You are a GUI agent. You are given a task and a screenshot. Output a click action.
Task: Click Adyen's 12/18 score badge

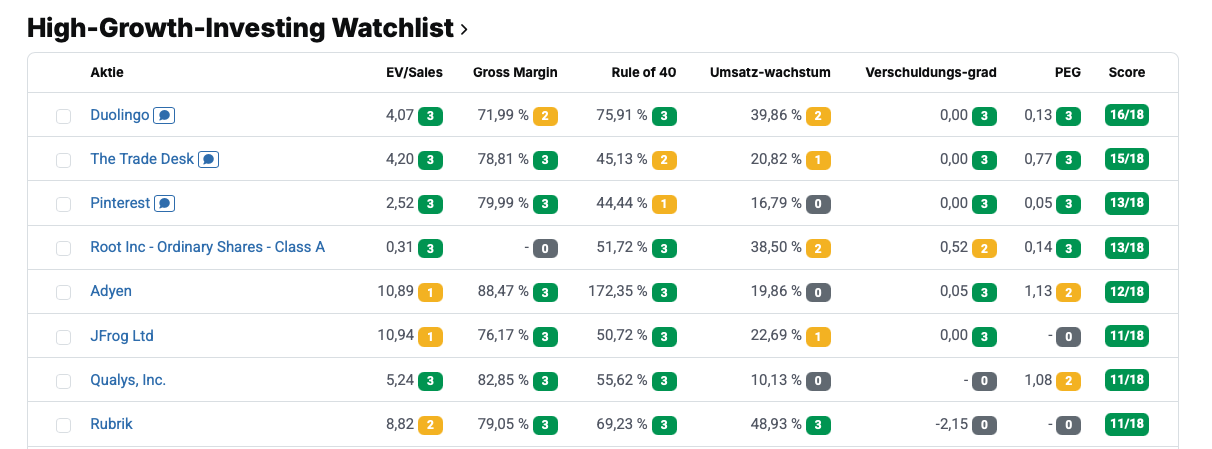1127,291
